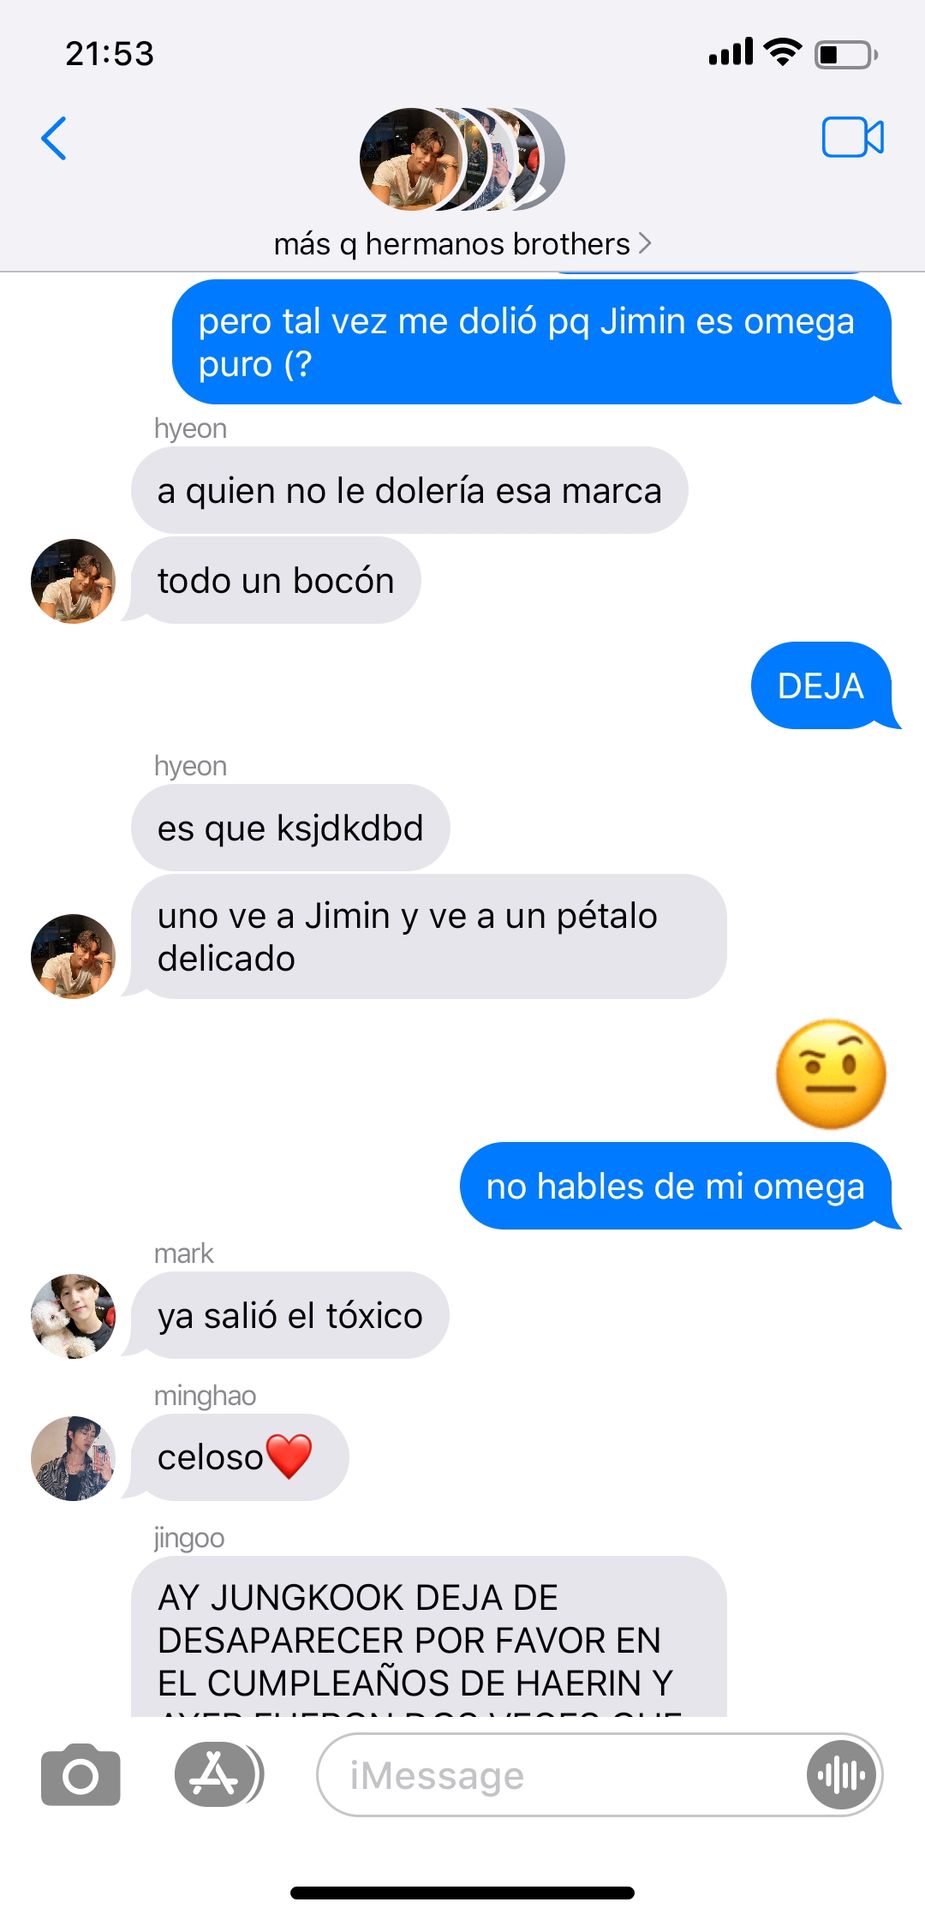Tap jingoo's all-caps message

point(429,1637)
